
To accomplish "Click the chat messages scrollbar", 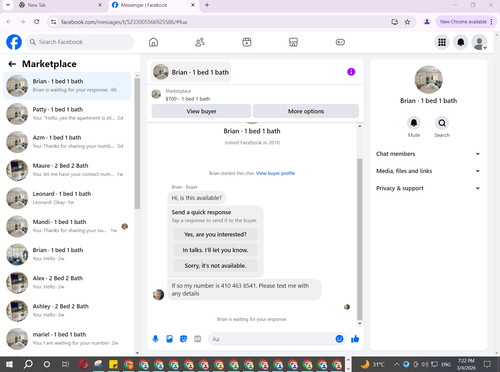I will click(360, 239).
